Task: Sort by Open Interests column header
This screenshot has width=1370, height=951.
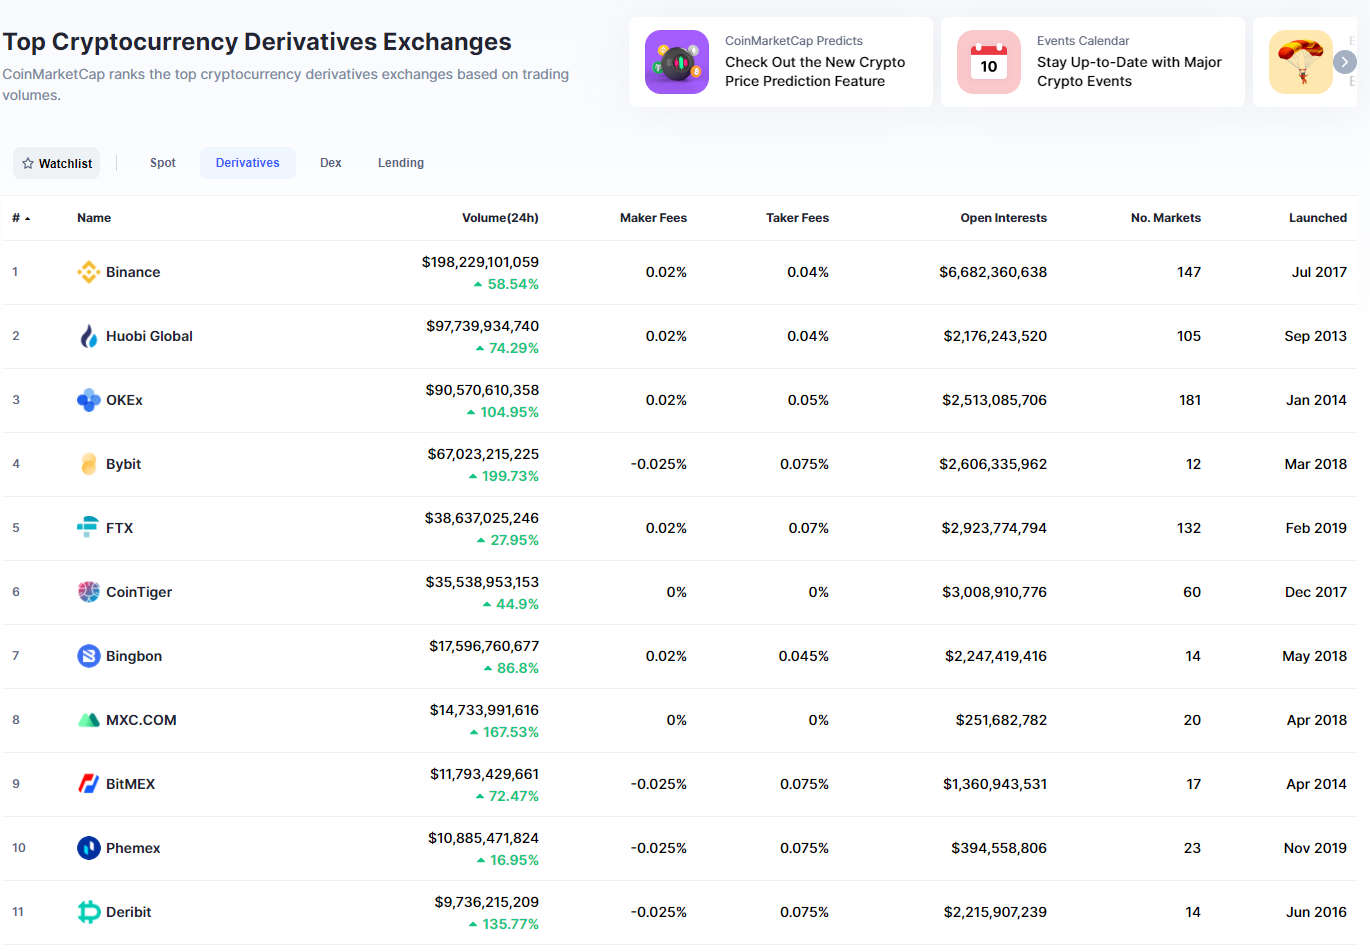Action: [x=1003, y=218]
